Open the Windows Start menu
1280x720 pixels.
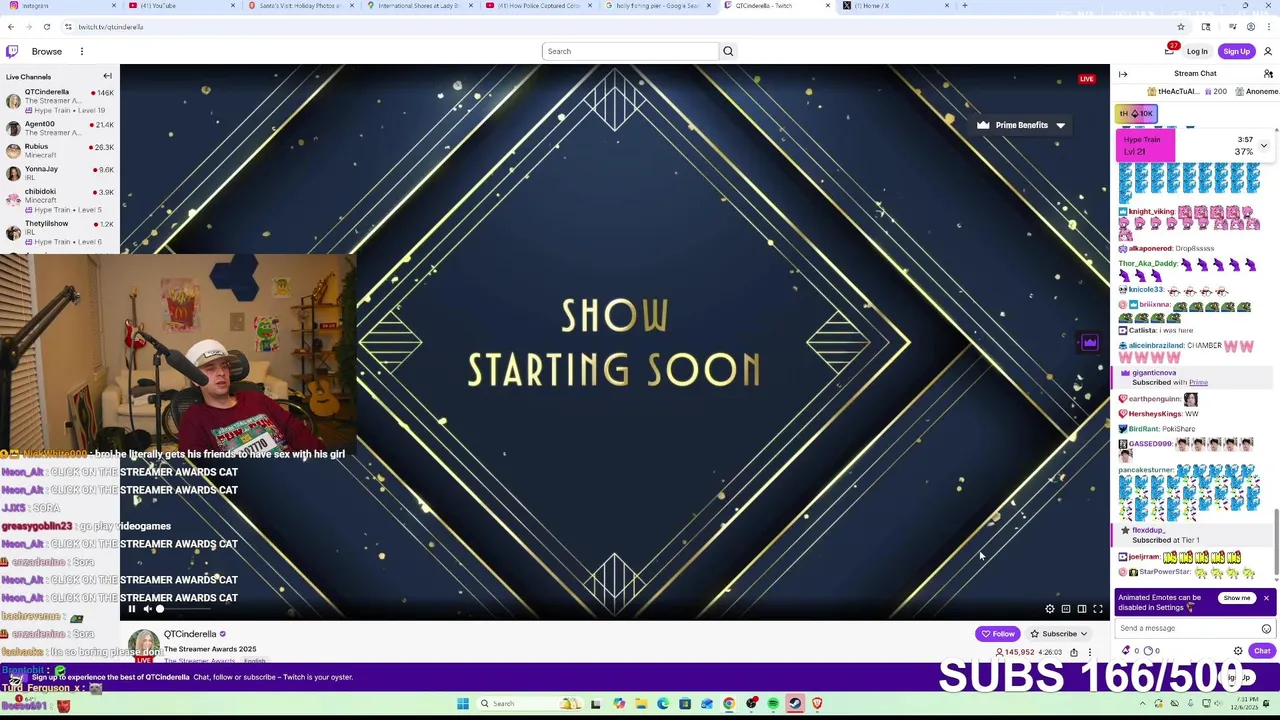[463, 704]
